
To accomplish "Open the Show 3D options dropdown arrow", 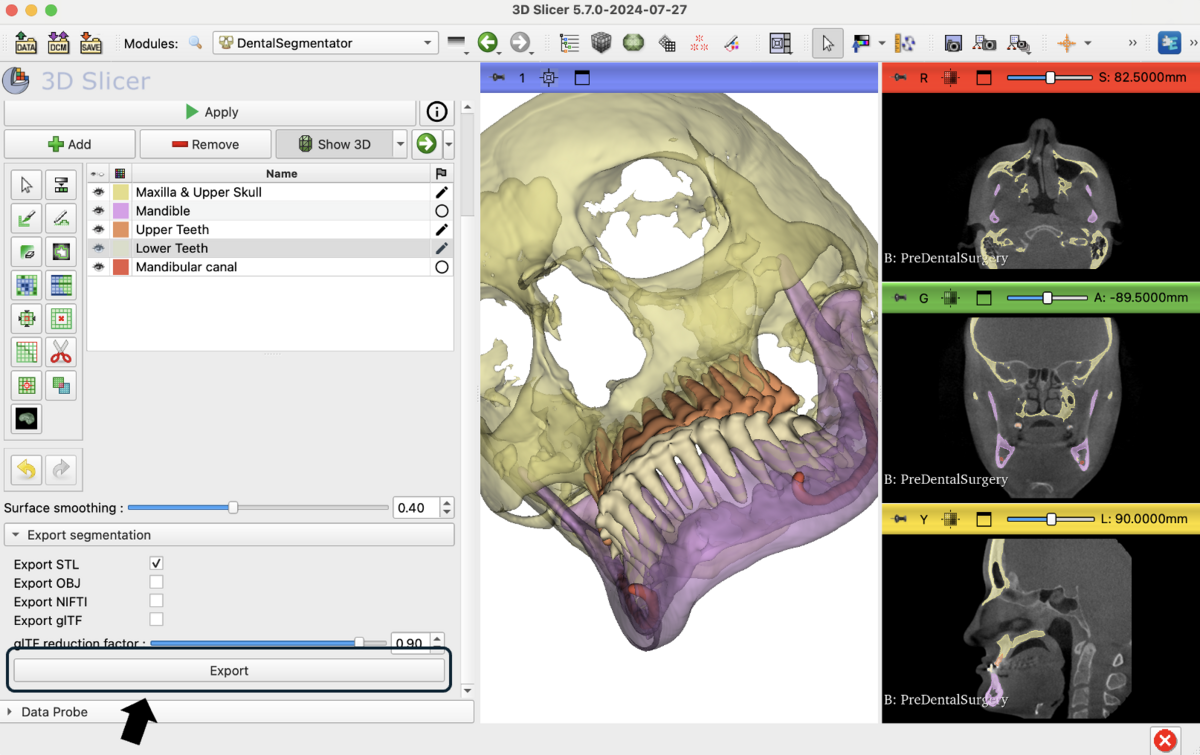I will [x=400, y=144].
